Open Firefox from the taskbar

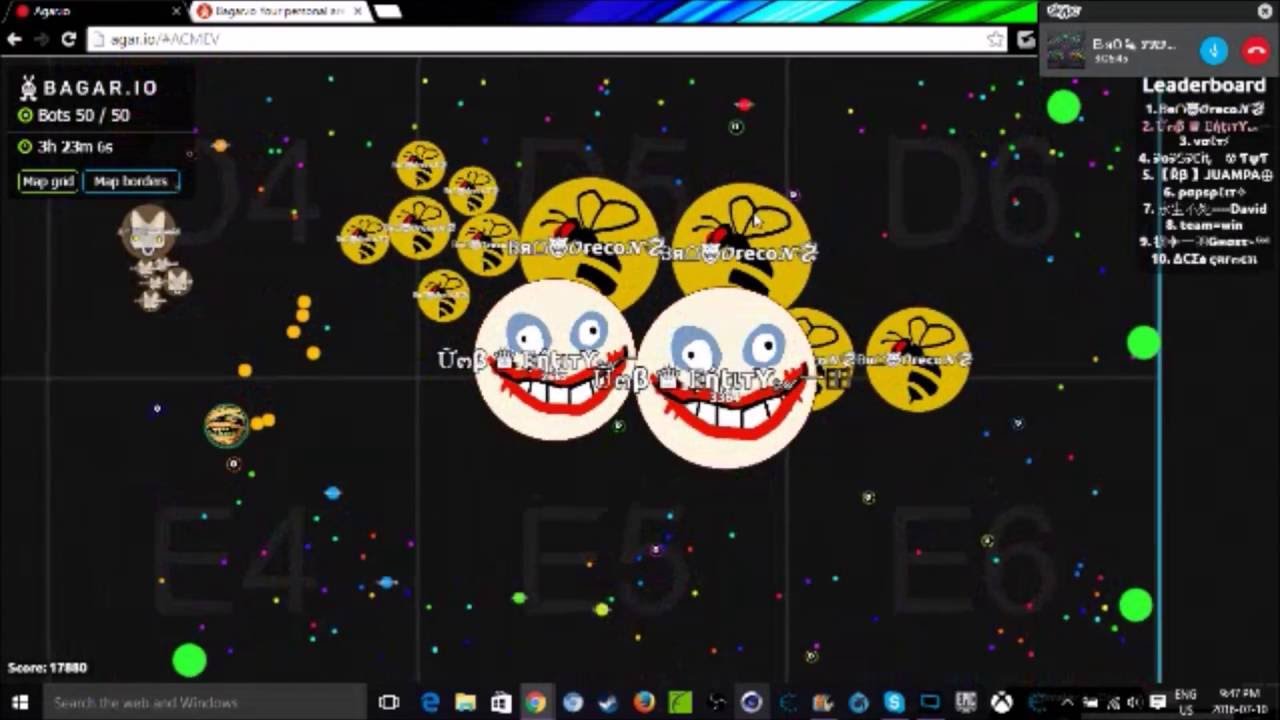(644, 702)
